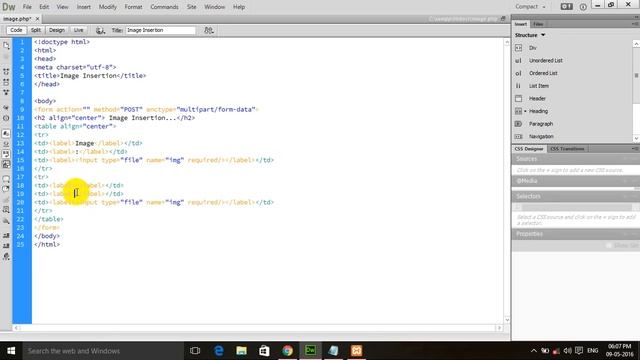Open Google Chrome from the taskbar
640x360 pixels.
point(287,351)
